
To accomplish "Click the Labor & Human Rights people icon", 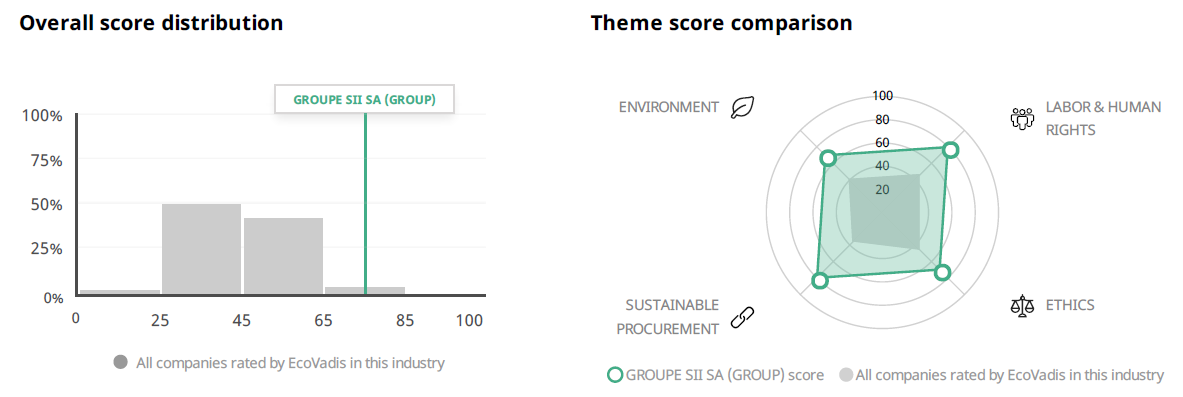I will click(1022, 118).
